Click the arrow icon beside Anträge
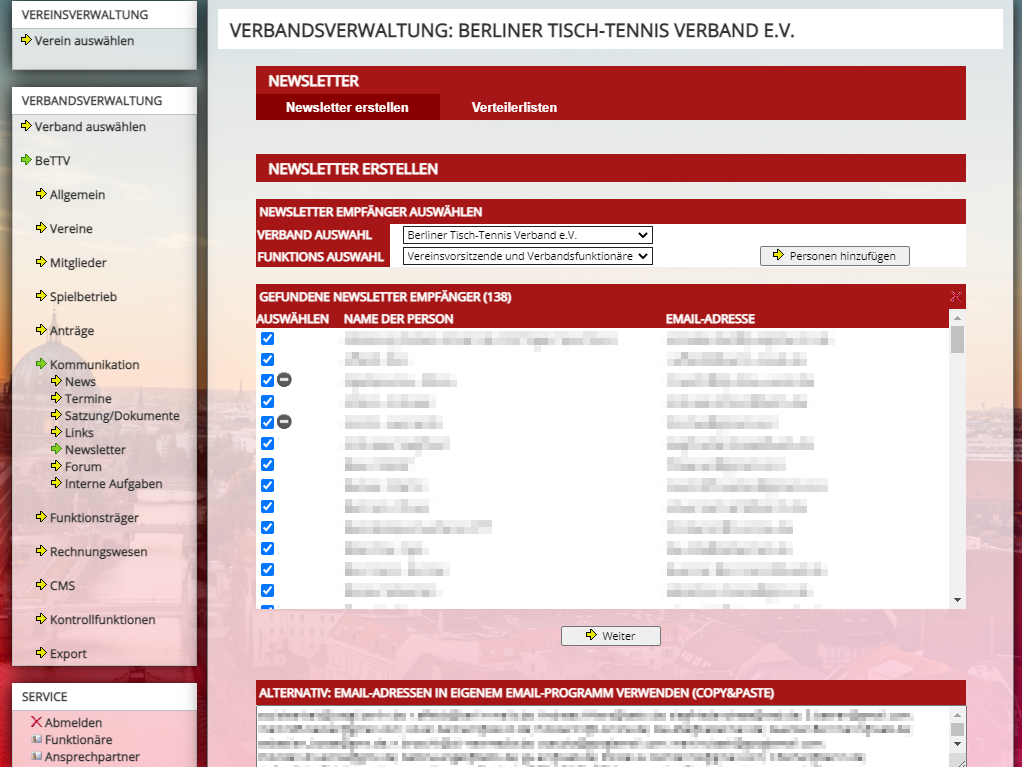This screenshot has width=1022, height=767. 41,329
